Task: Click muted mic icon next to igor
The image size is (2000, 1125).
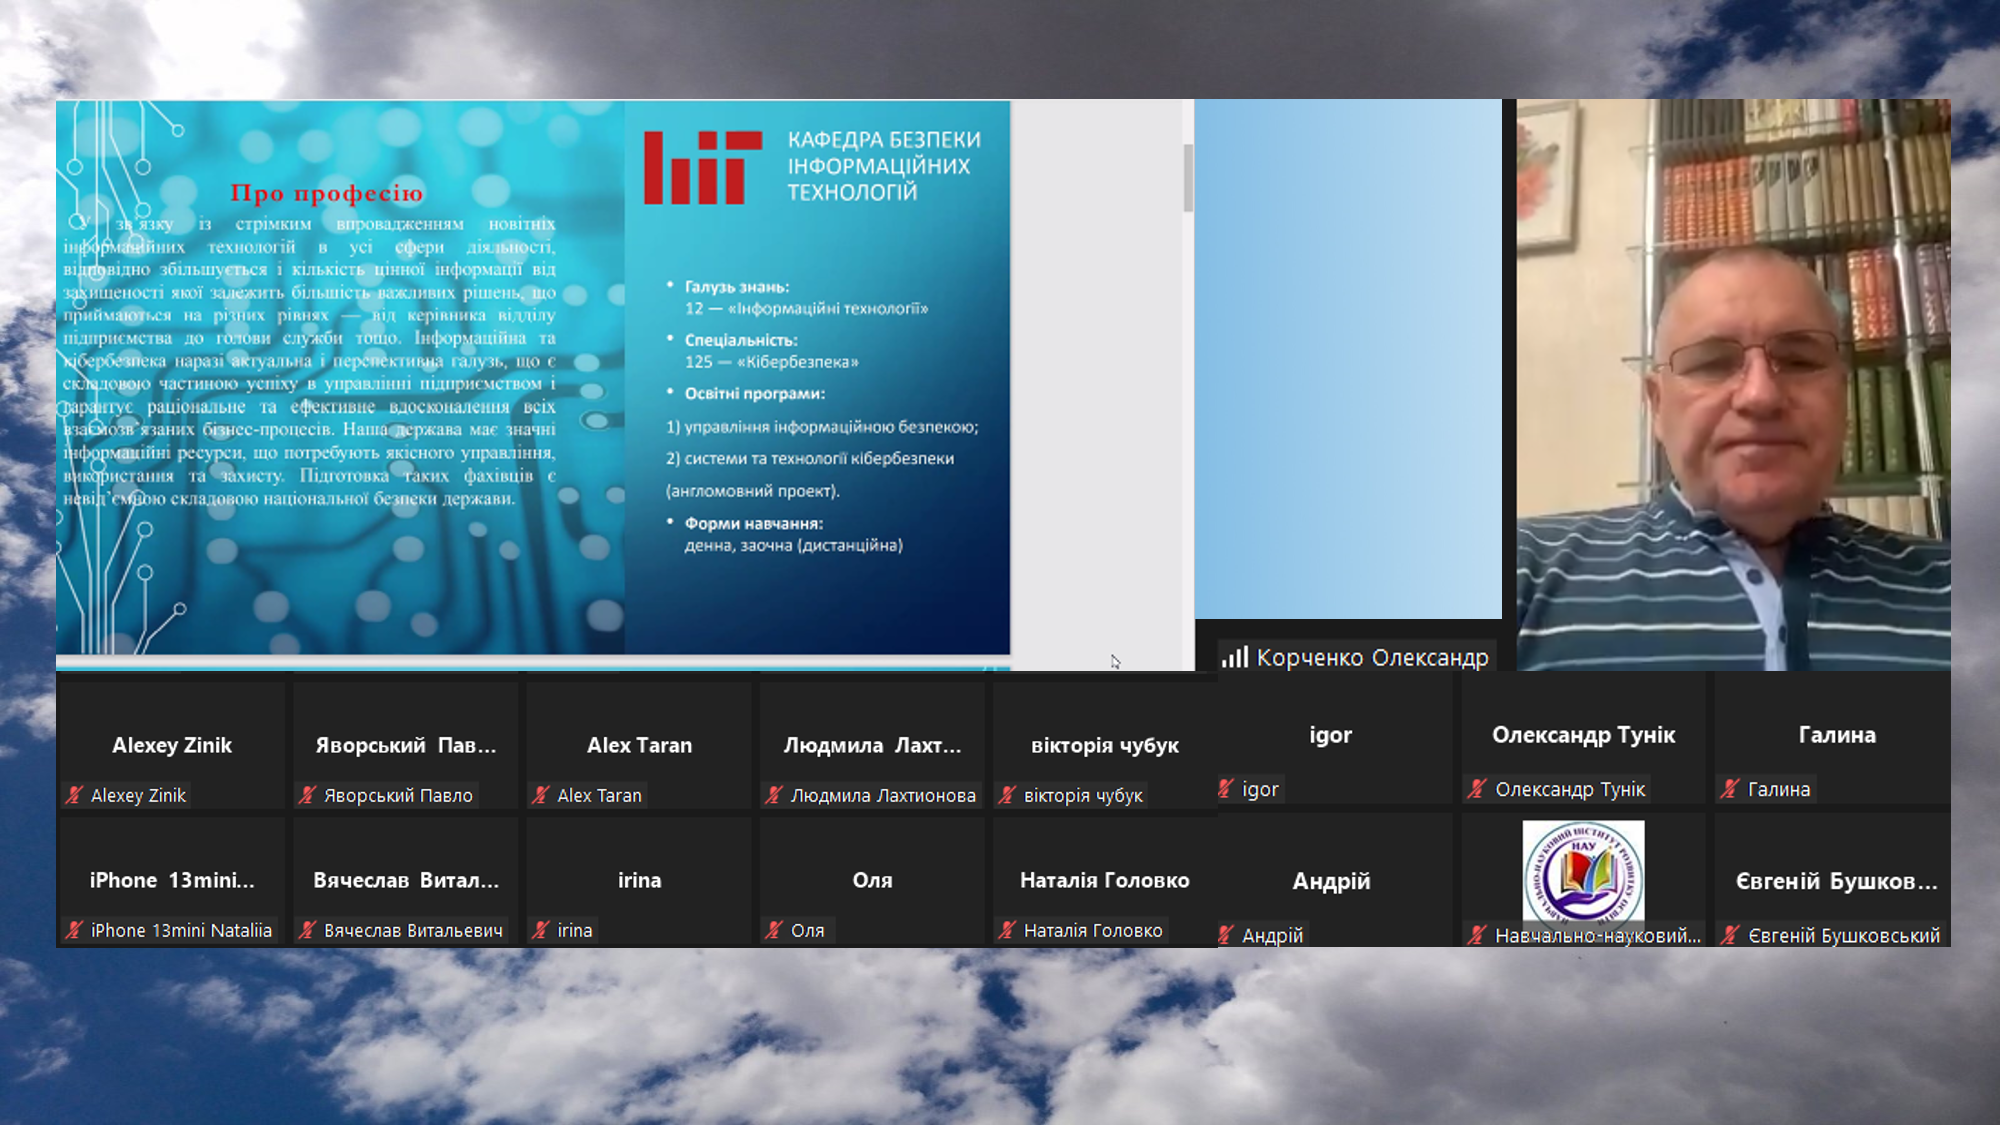Action: [x=1226, y=789]
